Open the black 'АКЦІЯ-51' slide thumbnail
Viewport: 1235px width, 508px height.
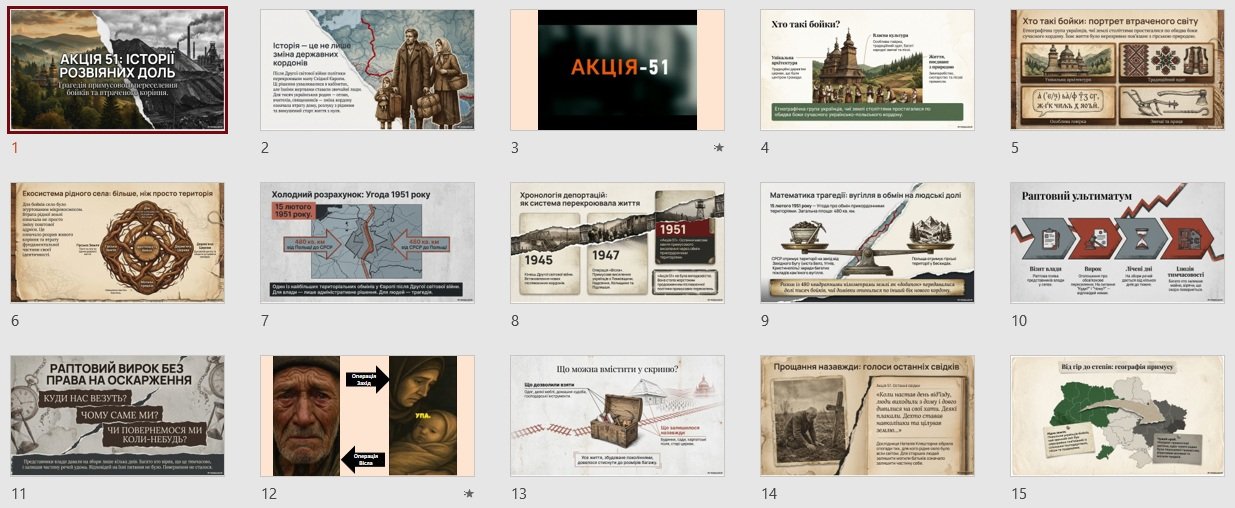tap(617, 70)
